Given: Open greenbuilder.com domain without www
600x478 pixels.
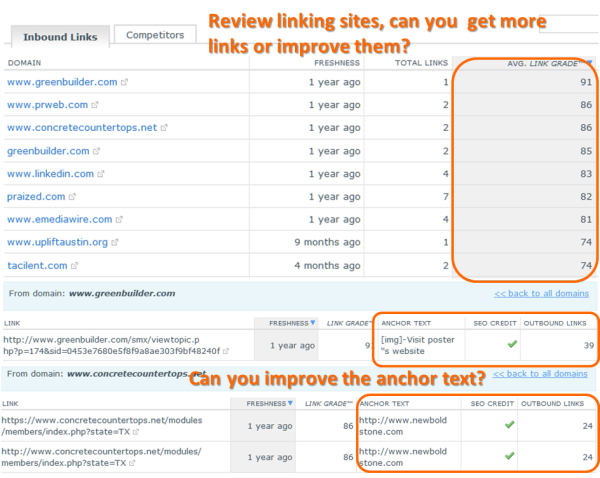Looking at the screenshot, I should [48, 151].
